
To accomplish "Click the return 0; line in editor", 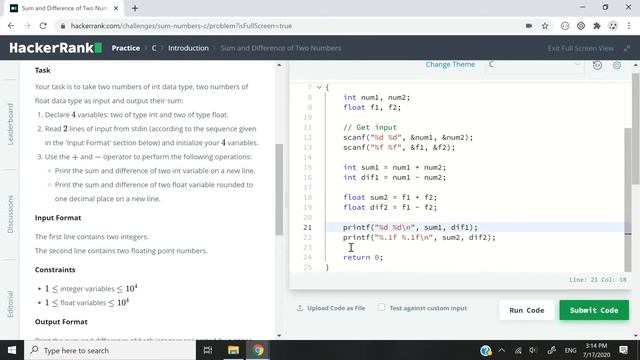I will (363, 257).
